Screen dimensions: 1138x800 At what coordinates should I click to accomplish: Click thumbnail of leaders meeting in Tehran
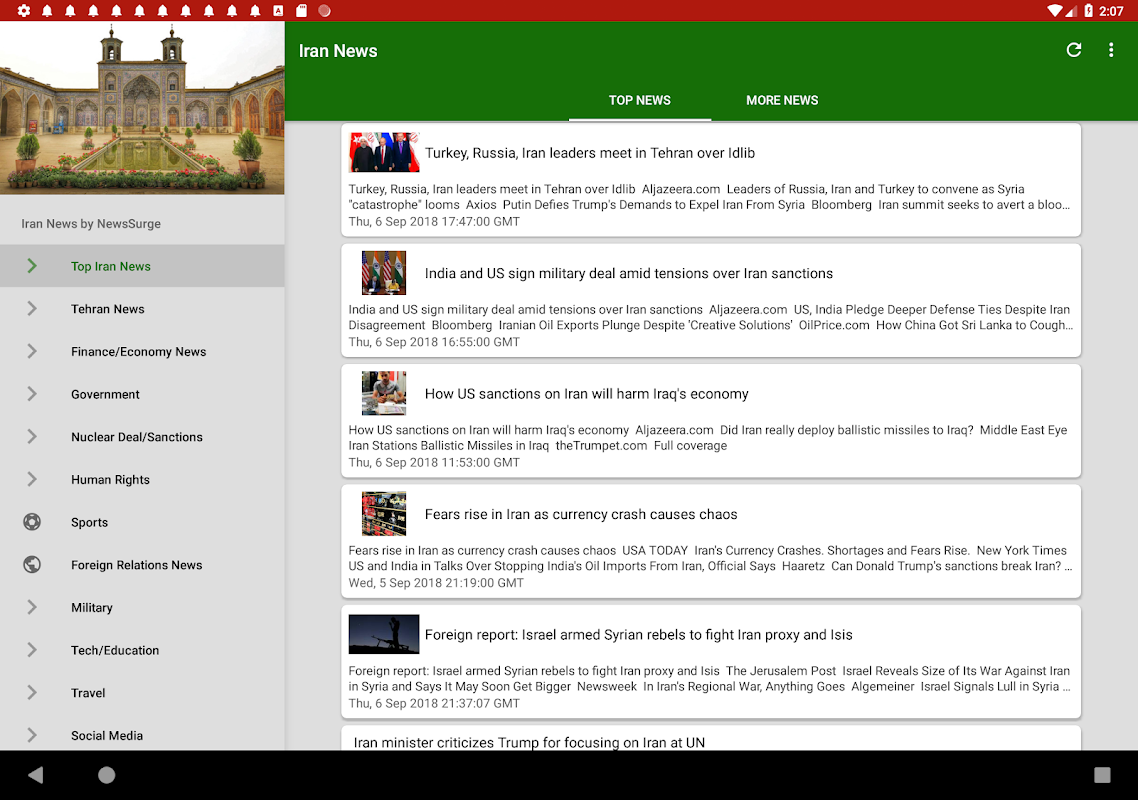click(x=384, y=152)
